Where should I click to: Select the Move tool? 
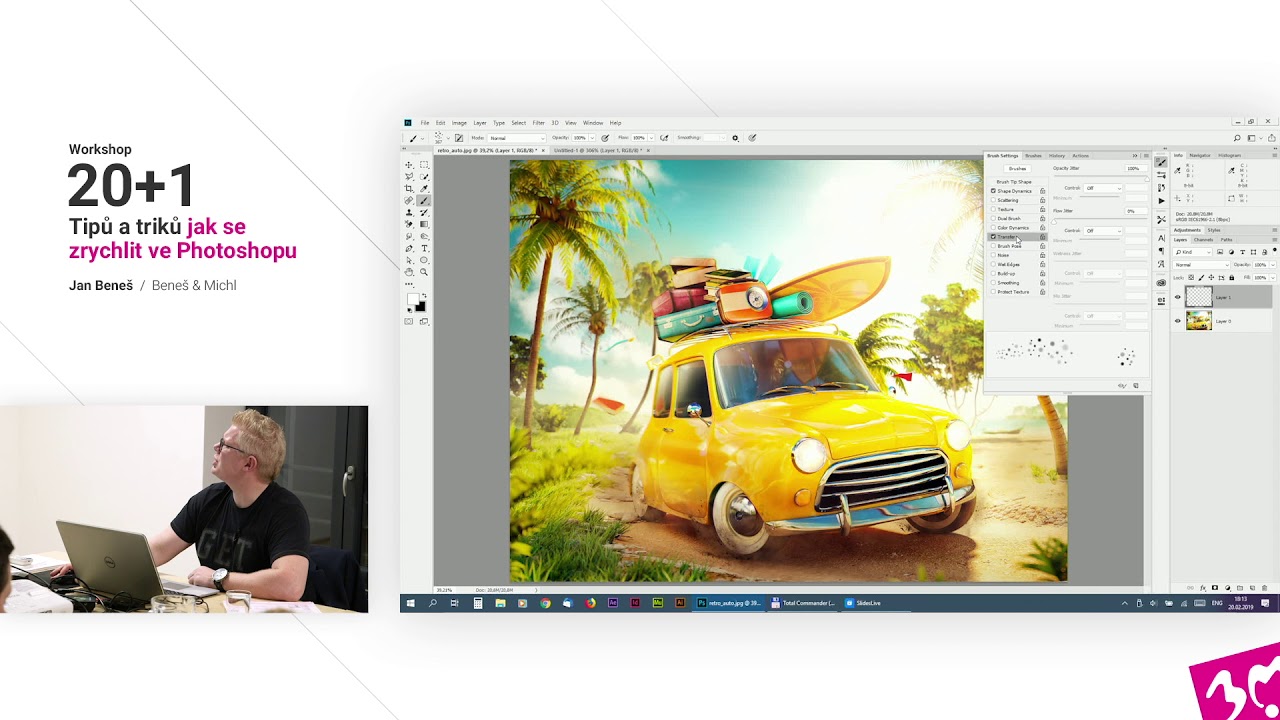(409, 165)
